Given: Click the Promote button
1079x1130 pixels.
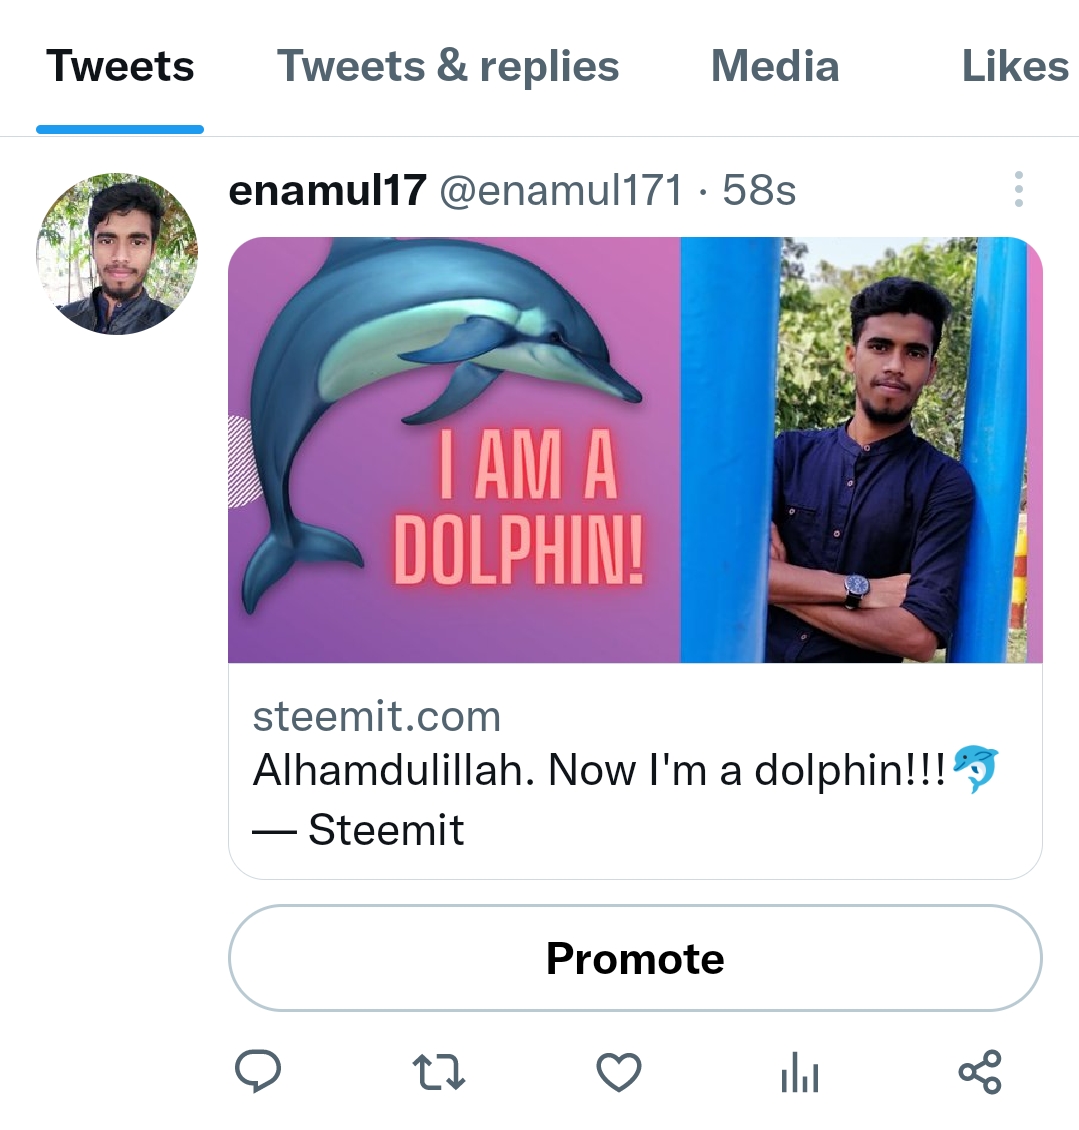Looking at the screenshot, I should (635, 958).
